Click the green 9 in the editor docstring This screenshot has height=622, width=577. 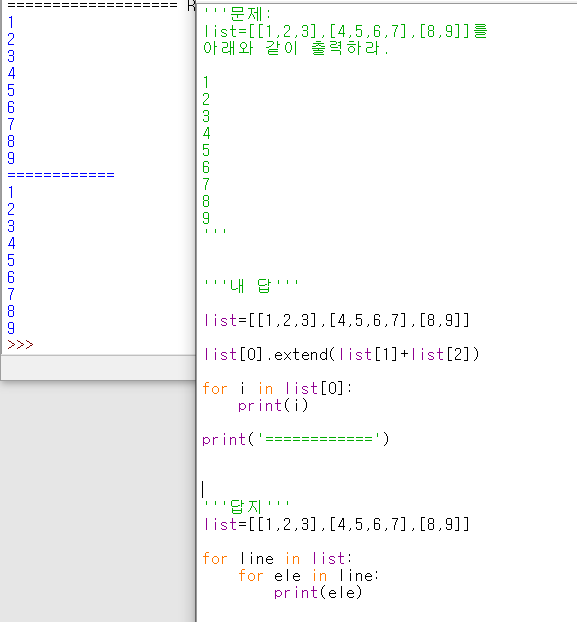(206, 218)
